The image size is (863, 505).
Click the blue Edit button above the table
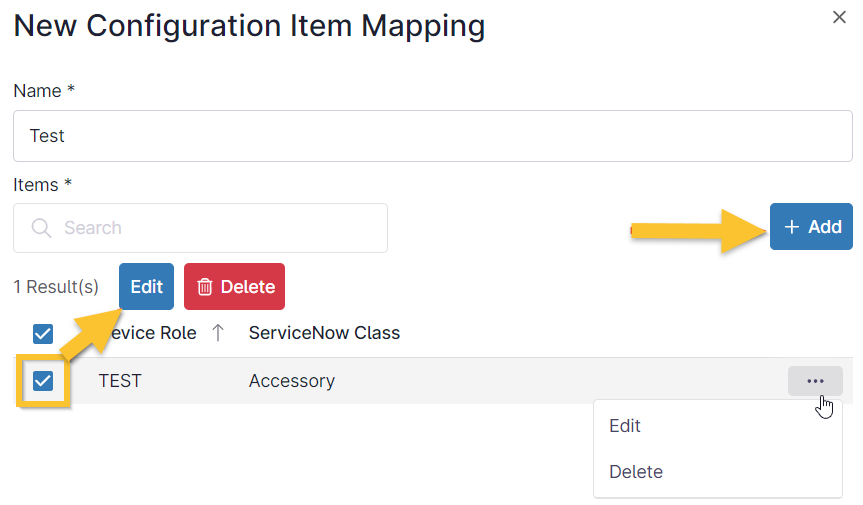(146, 287)
